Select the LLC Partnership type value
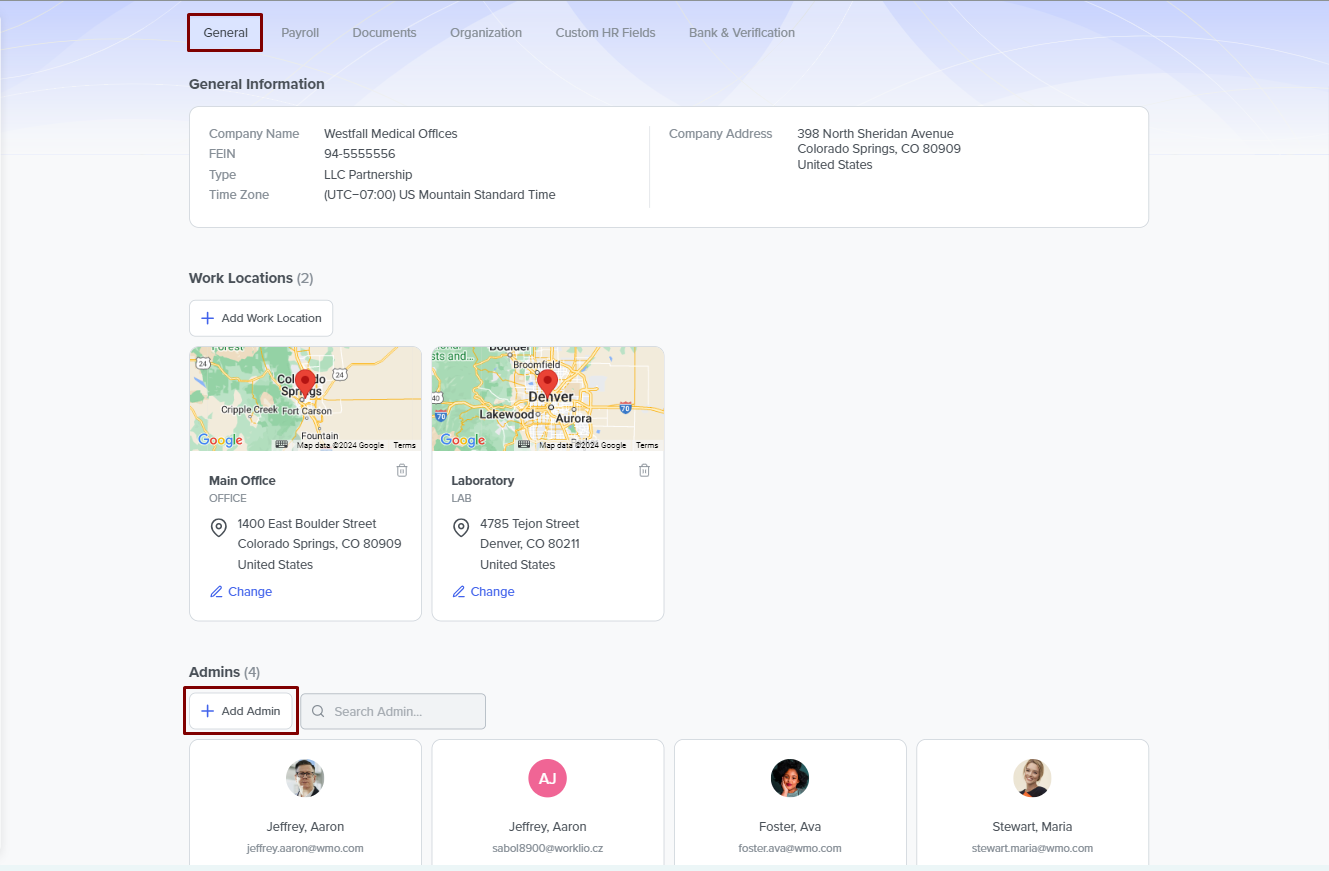Screen dimensions: 1329x871 pos(368,175)
